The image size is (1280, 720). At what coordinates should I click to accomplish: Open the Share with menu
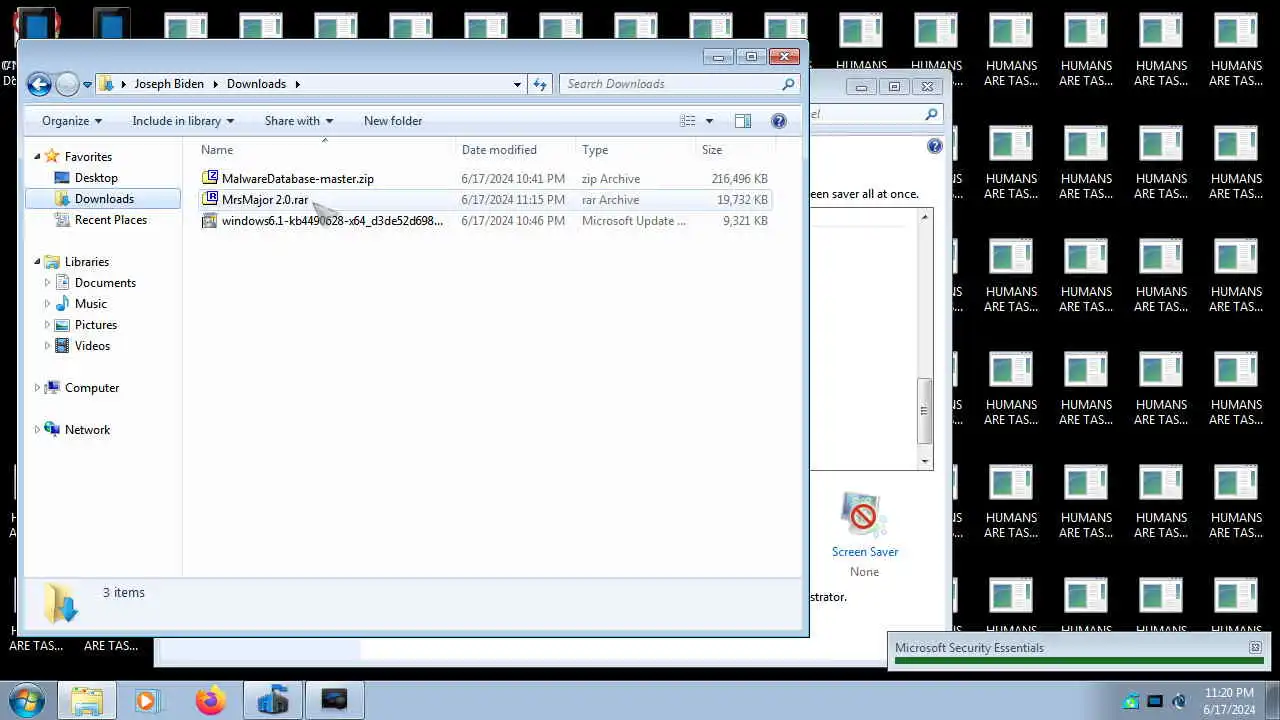tap(298, 121)
